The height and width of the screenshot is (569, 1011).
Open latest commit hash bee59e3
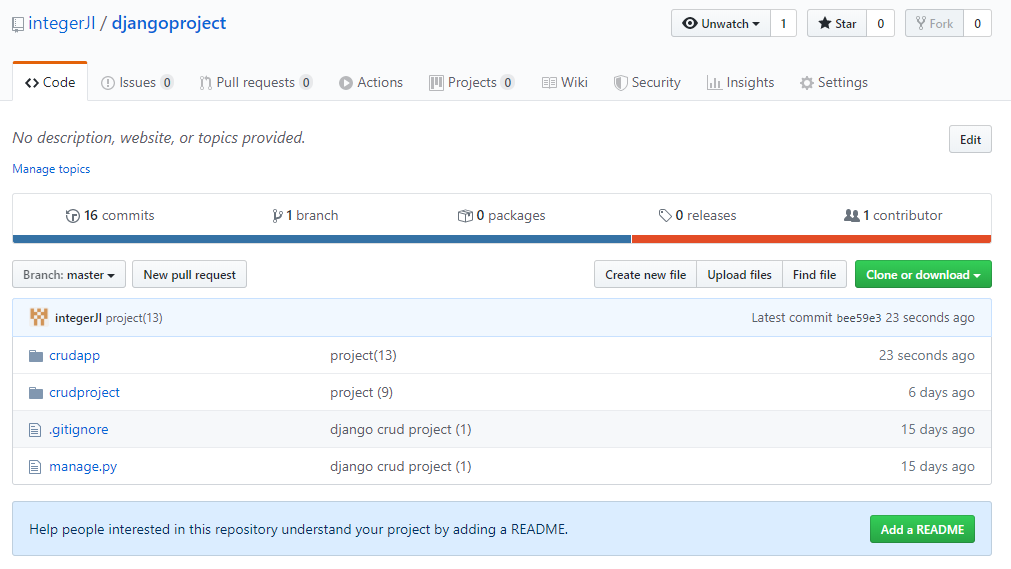coord(858,318)
